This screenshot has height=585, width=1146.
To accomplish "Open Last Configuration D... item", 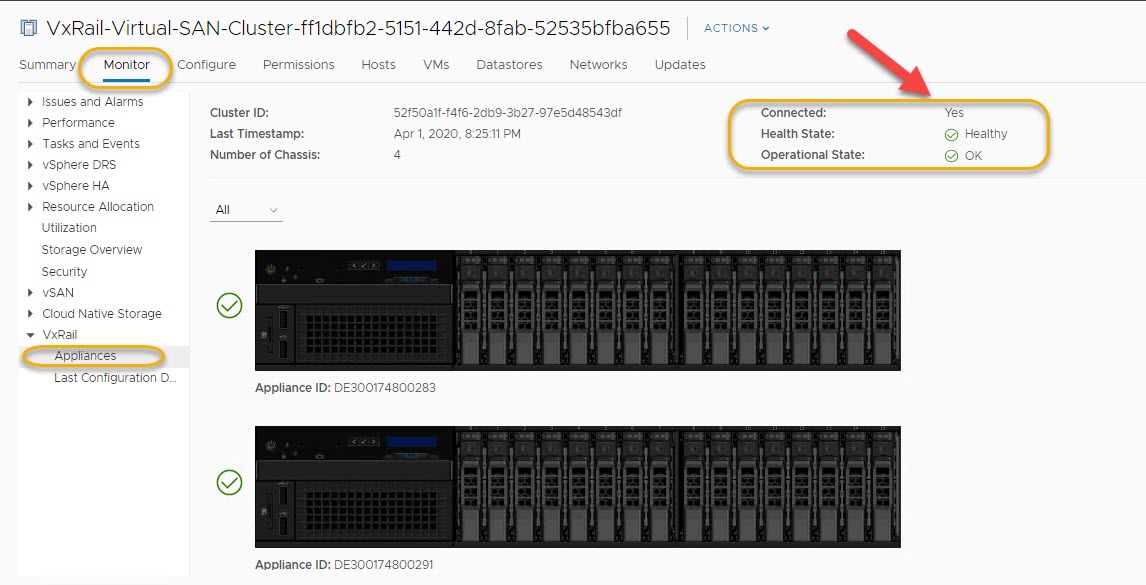I will (115, 378).
